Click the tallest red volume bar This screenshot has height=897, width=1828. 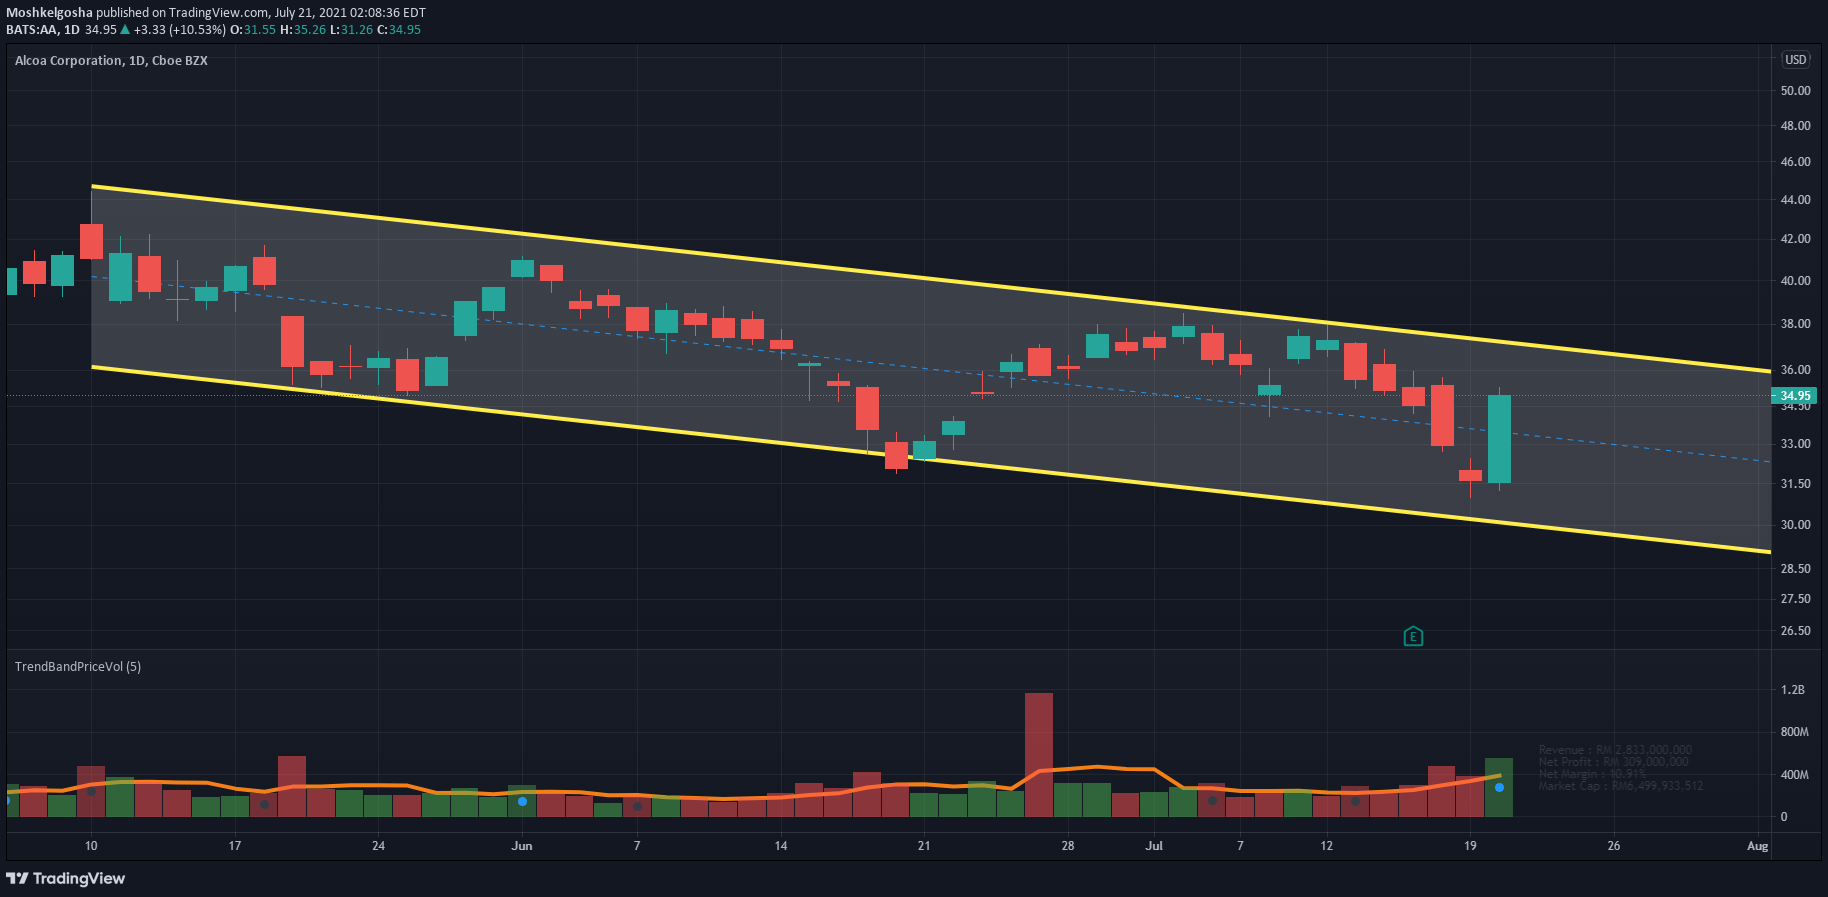point(1039,755)
